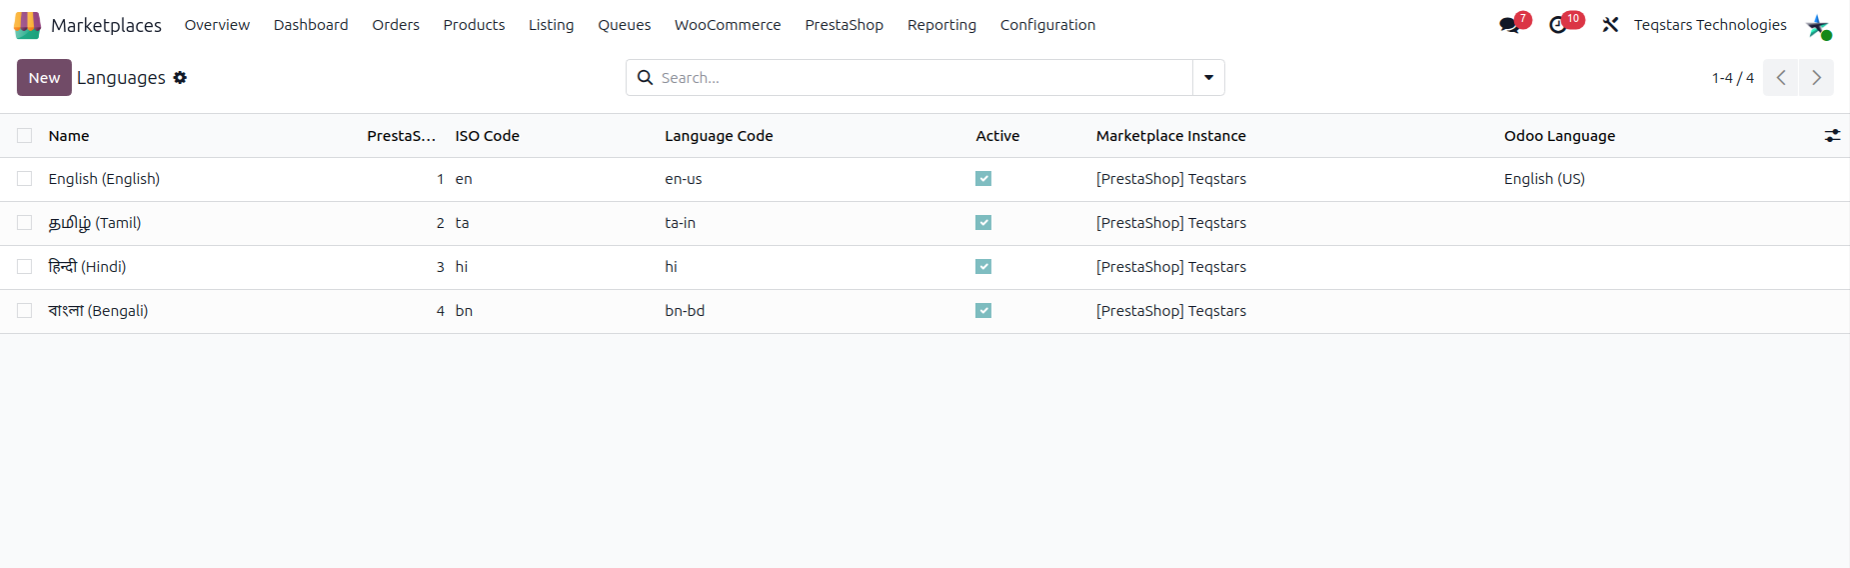
Task: Click the Marketplace Instance cell in Hindi row
Action: (x=1171, y=267)
